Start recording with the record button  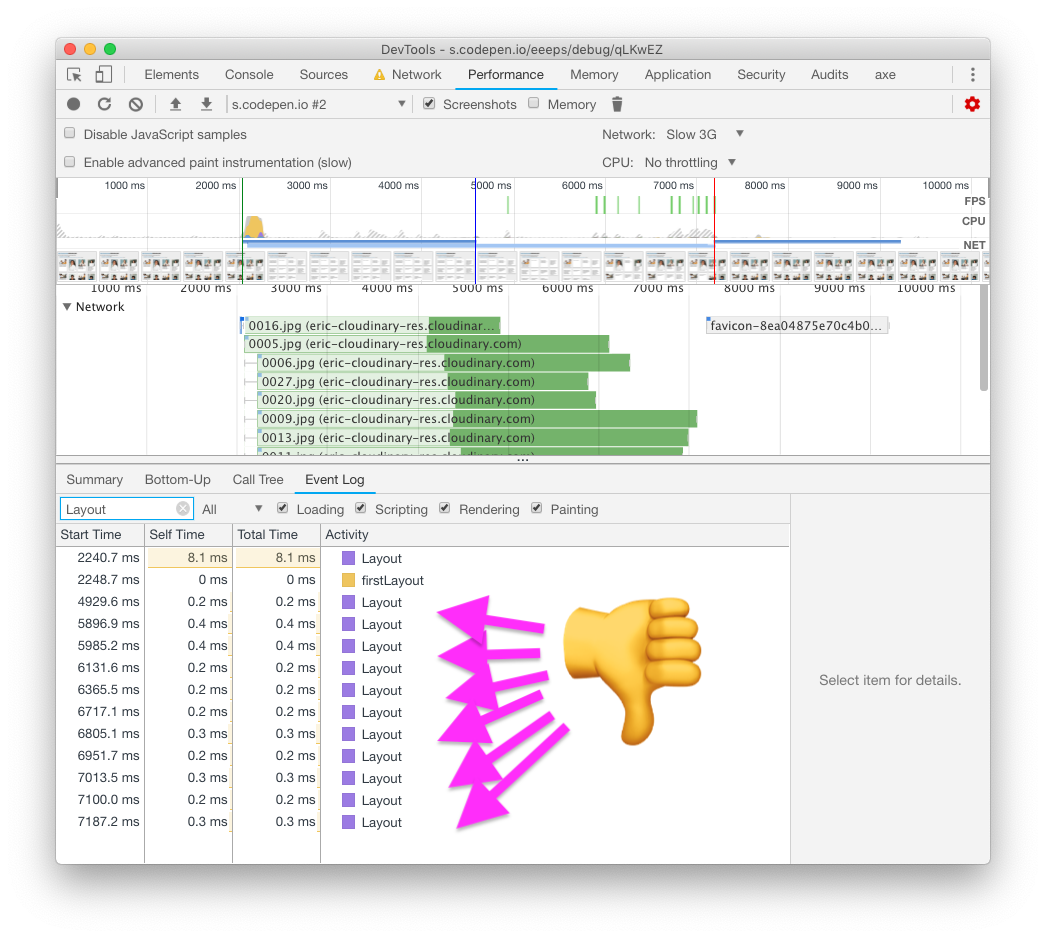point(74,104)
